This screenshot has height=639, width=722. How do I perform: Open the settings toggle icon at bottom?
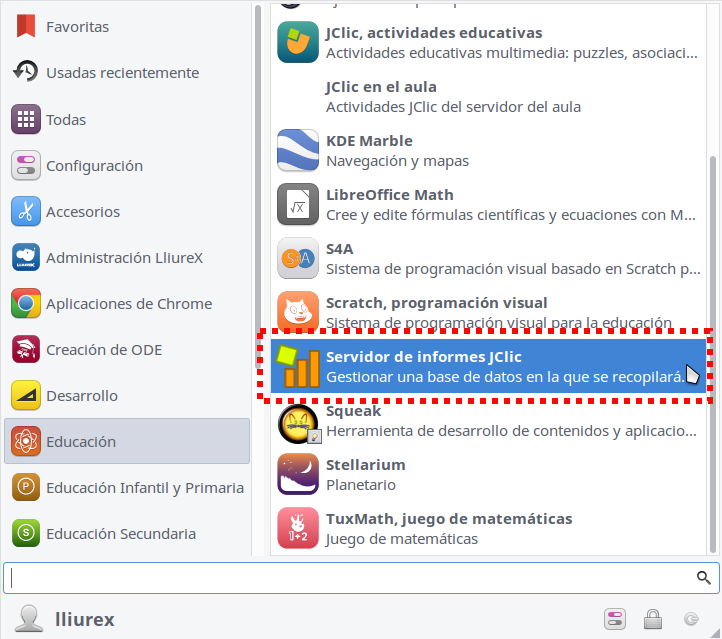pos(614,619)
